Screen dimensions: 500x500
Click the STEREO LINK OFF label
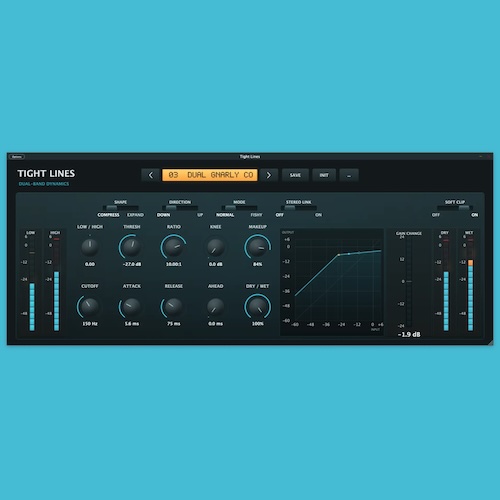coord(279,215)
